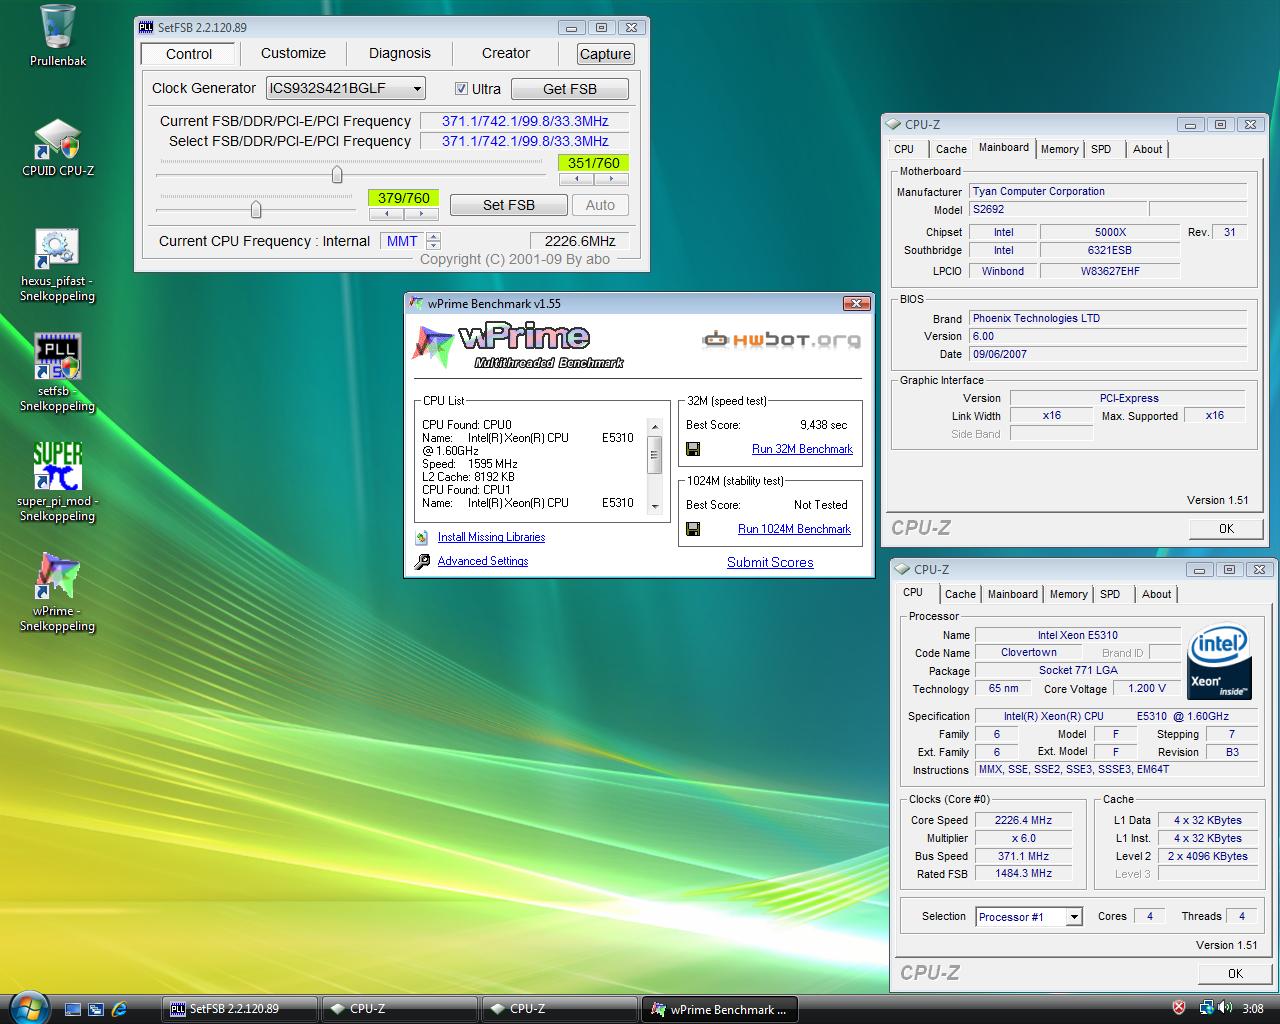Click the Run 32M Benchmark link
The image size is (1280, 1024).
click(802, 449)
